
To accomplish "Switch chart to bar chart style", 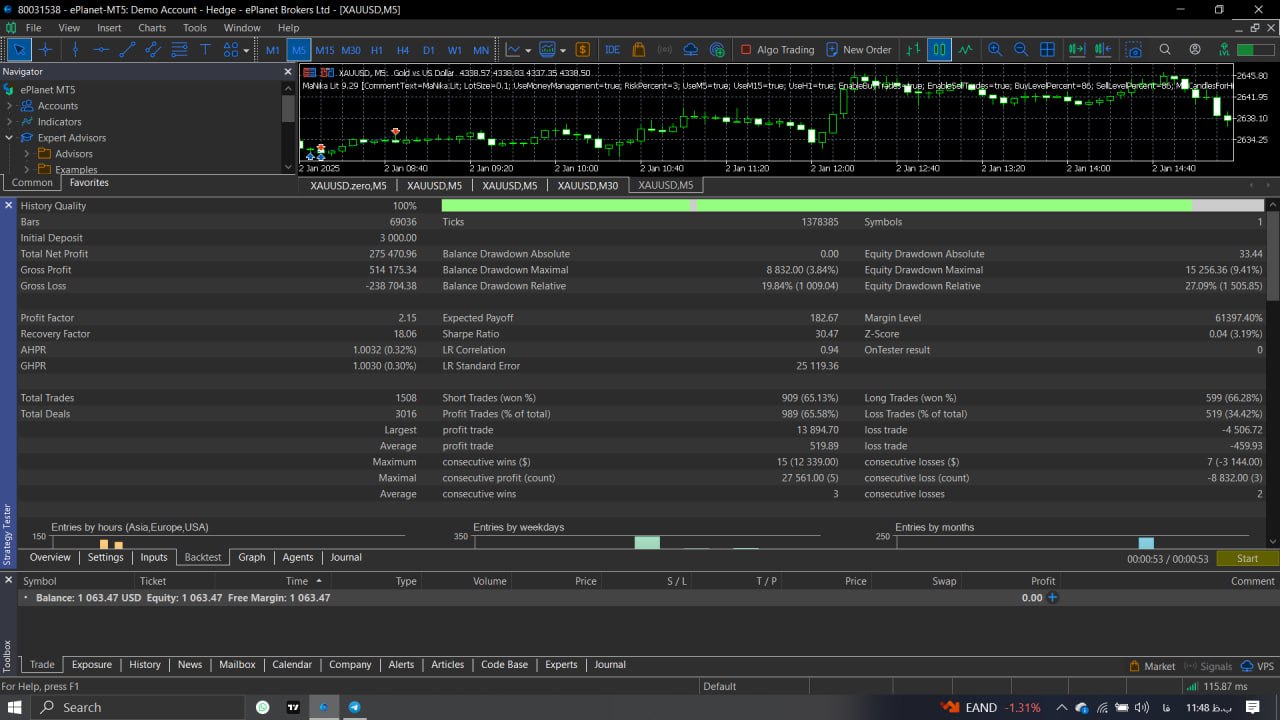I will pos(913,49).
